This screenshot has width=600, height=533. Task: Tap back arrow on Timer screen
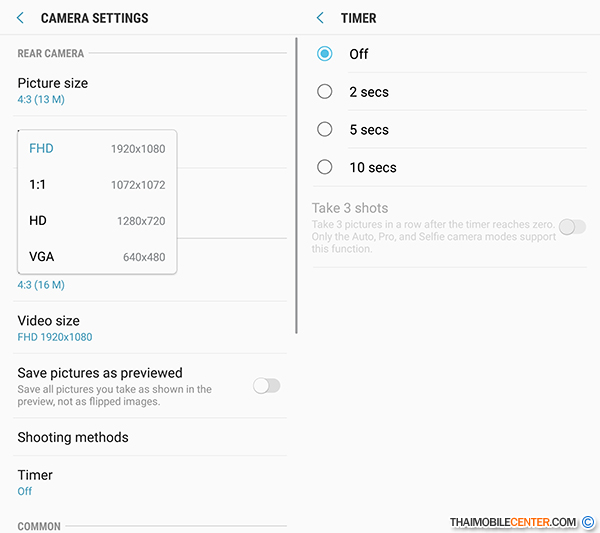[x=320, y=18]
